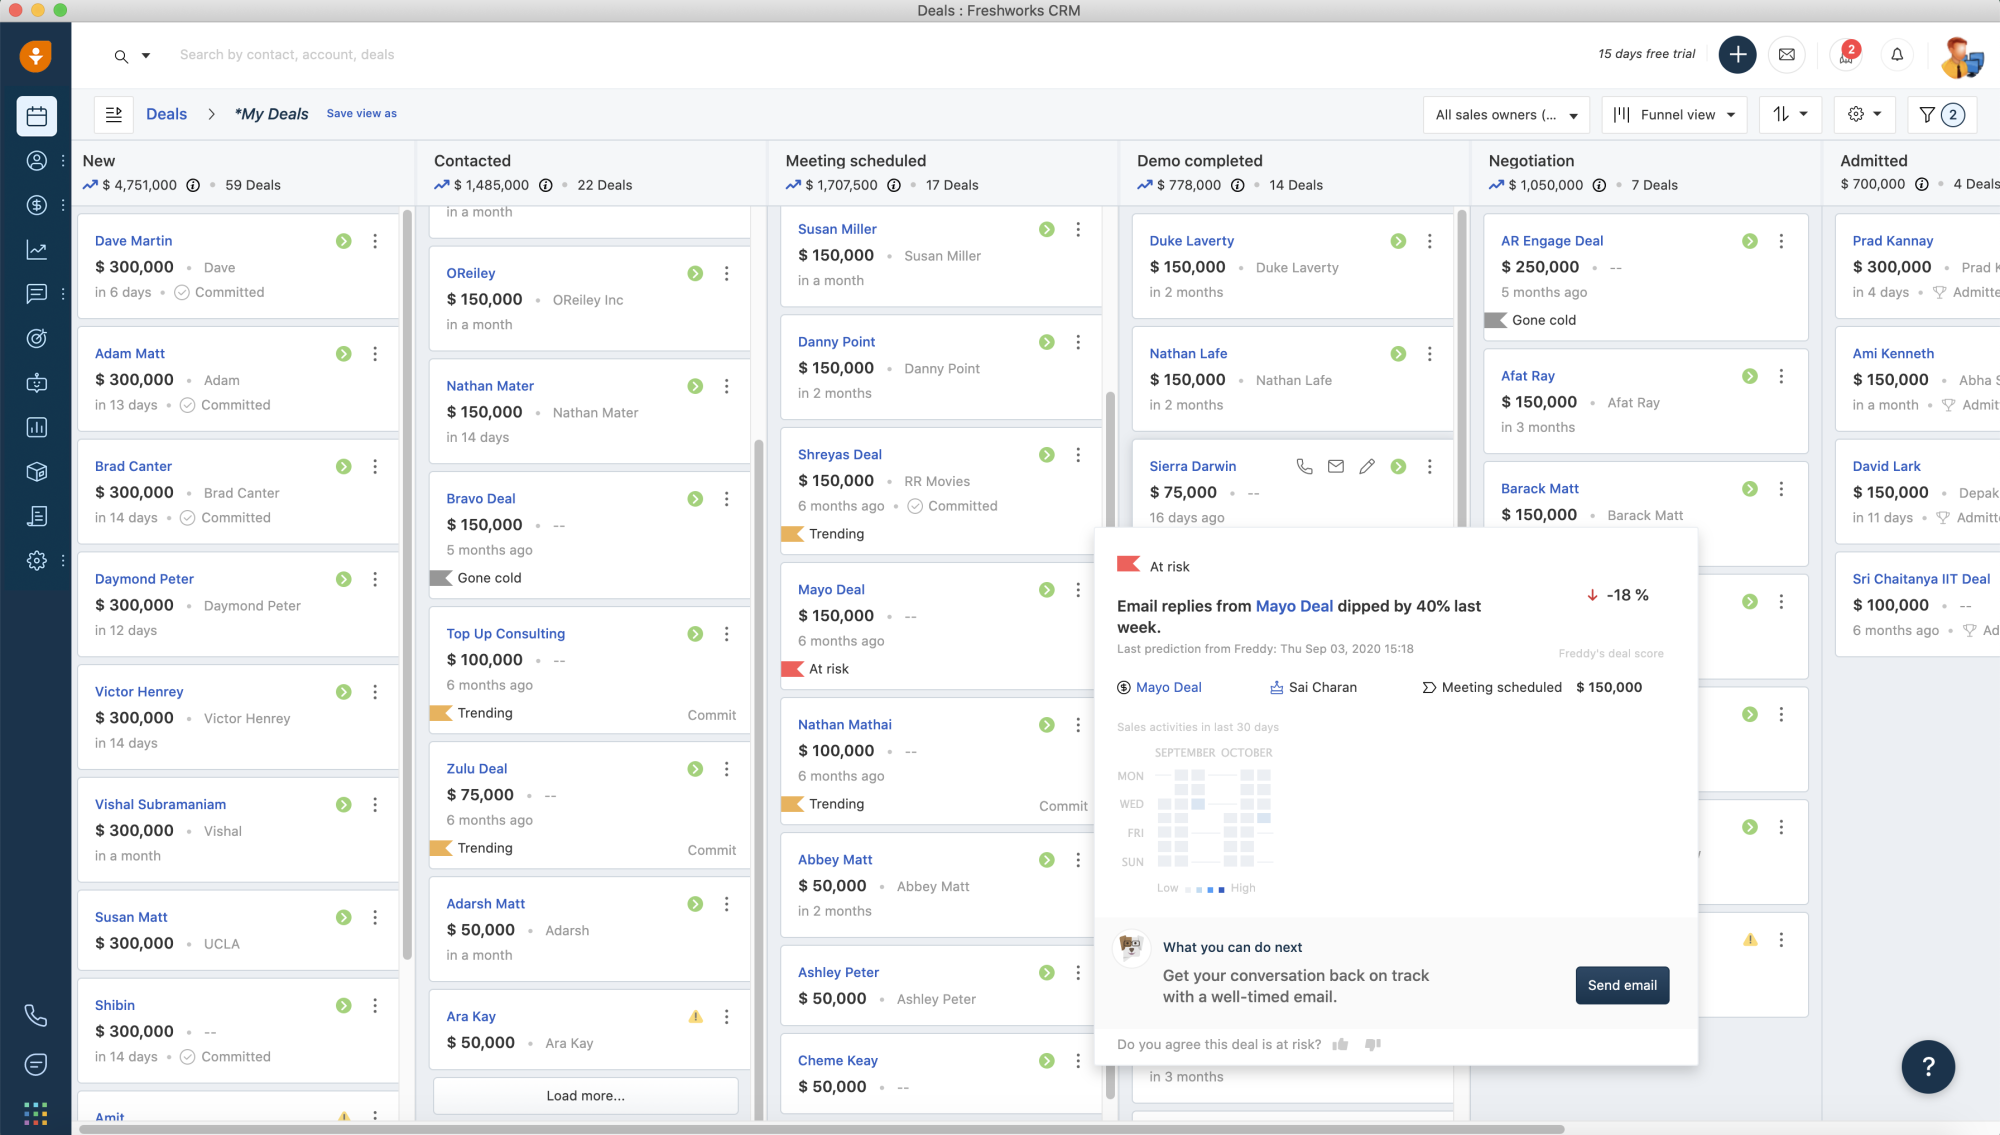Click the settings gear in the sidebar
This screenshot has height=1135, width=2000.
click(36, 560)
